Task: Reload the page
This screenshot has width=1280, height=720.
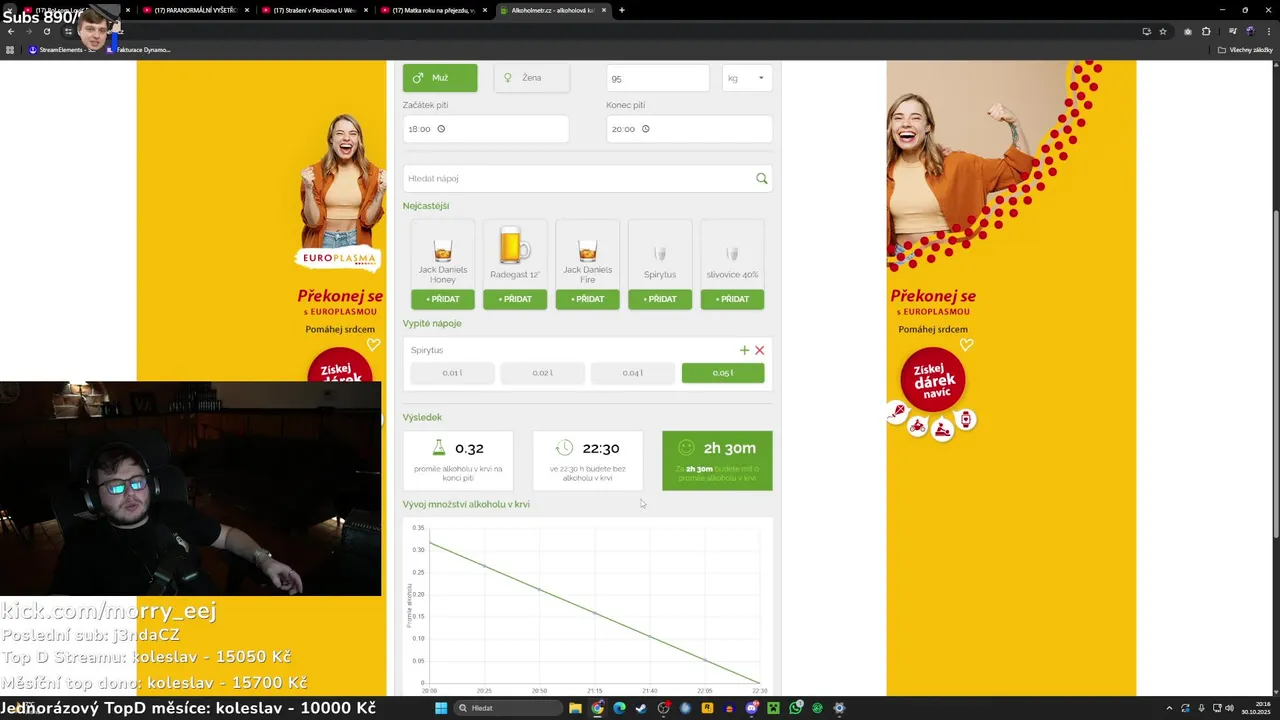Action: click(46, 31)
